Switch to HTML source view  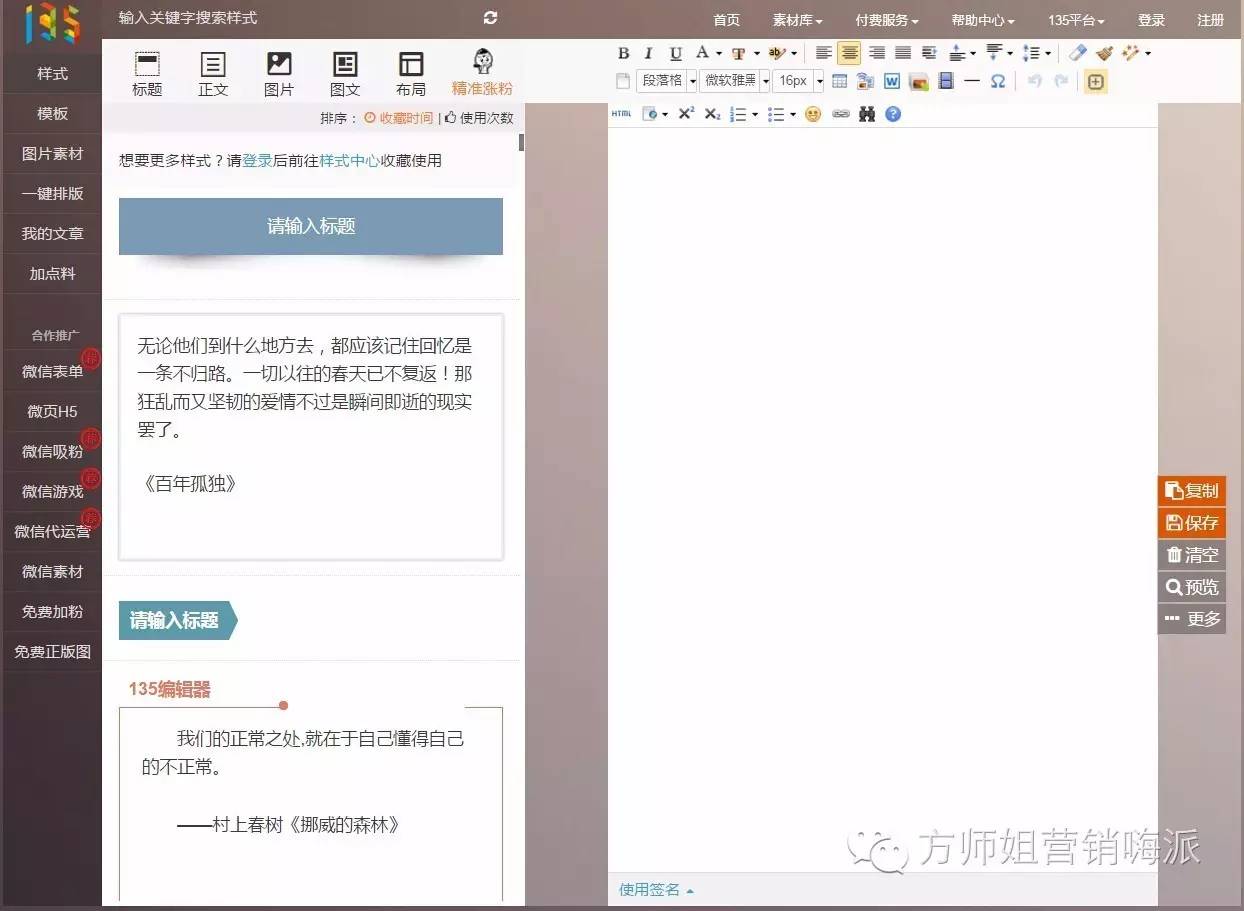[620, 114]
